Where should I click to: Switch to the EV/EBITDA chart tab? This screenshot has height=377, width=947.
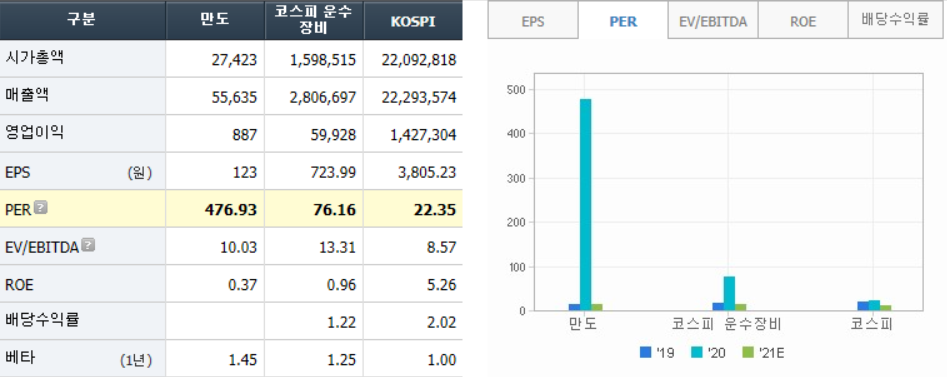tap(713, 21)
